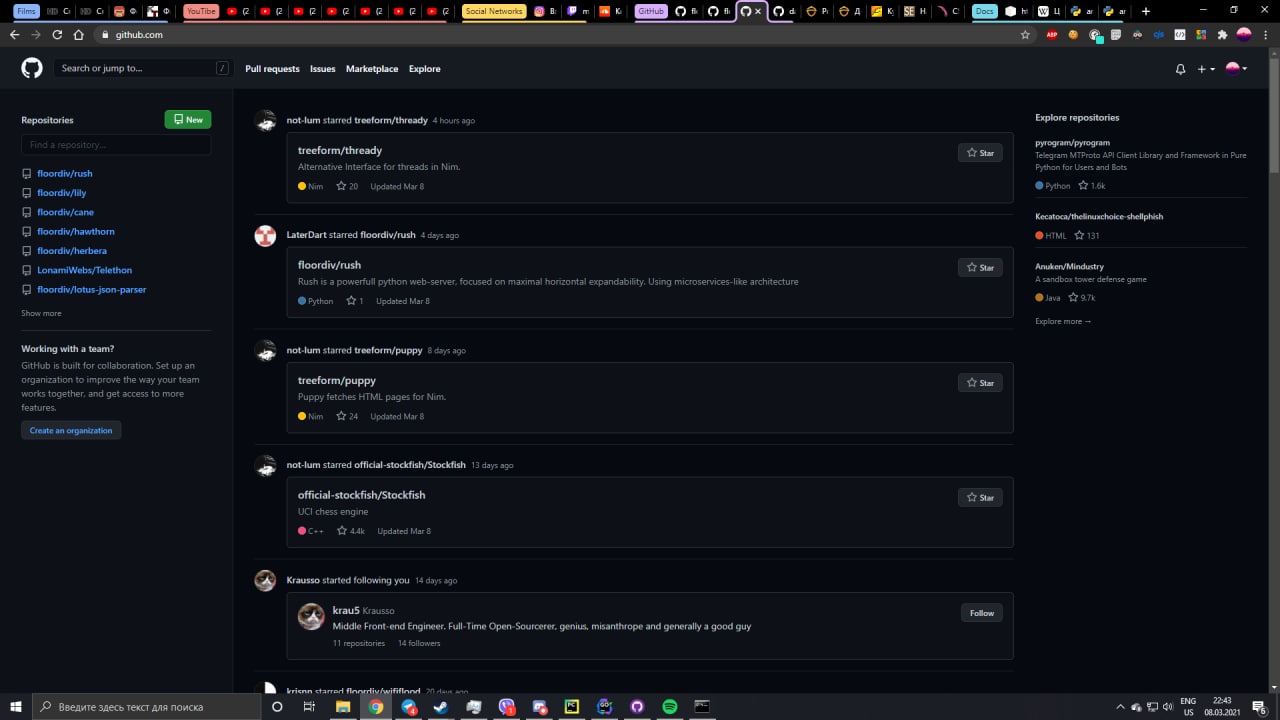Screen dimensions: 1280x720
Task: Open the Social Networks tab group label
Action: pyautogui.click(x=494, y=11)
